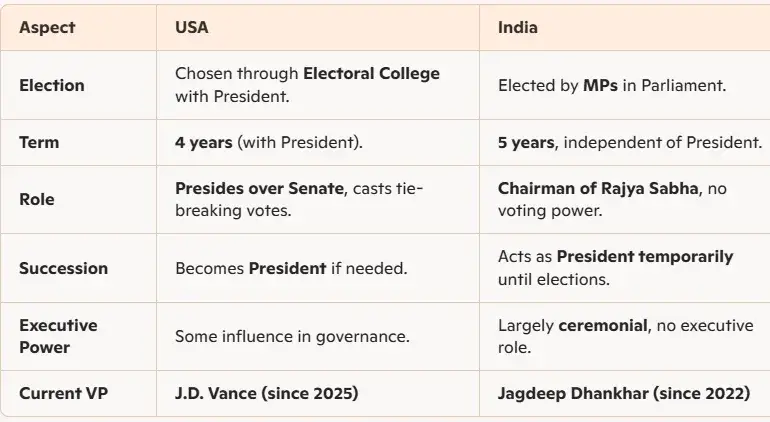Click the USA column header

click(192, 28)
